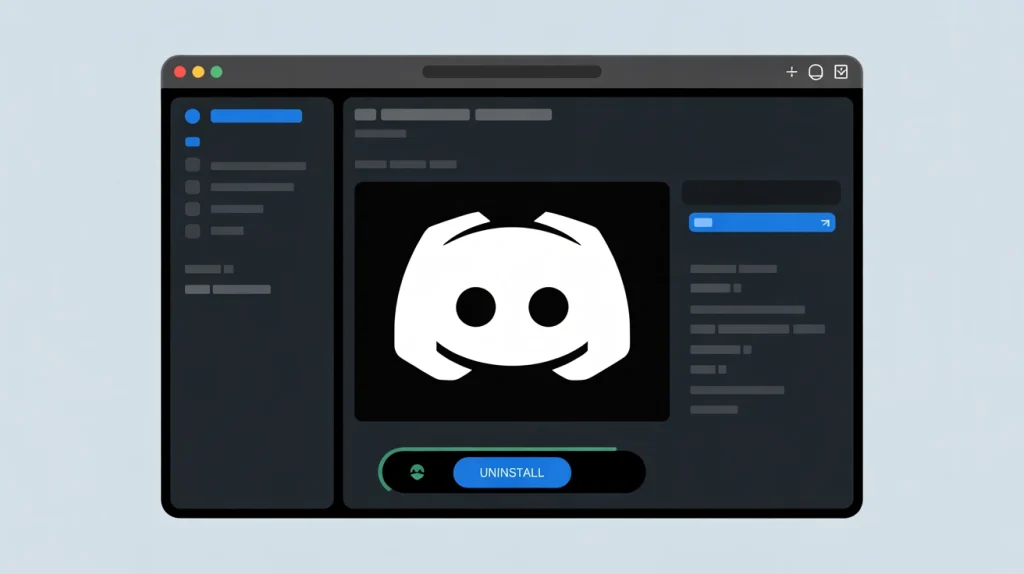Click the yellow minimize window button
This screenshot has height=574, width=1024.
pyautogui.click(x=199, y=72)
